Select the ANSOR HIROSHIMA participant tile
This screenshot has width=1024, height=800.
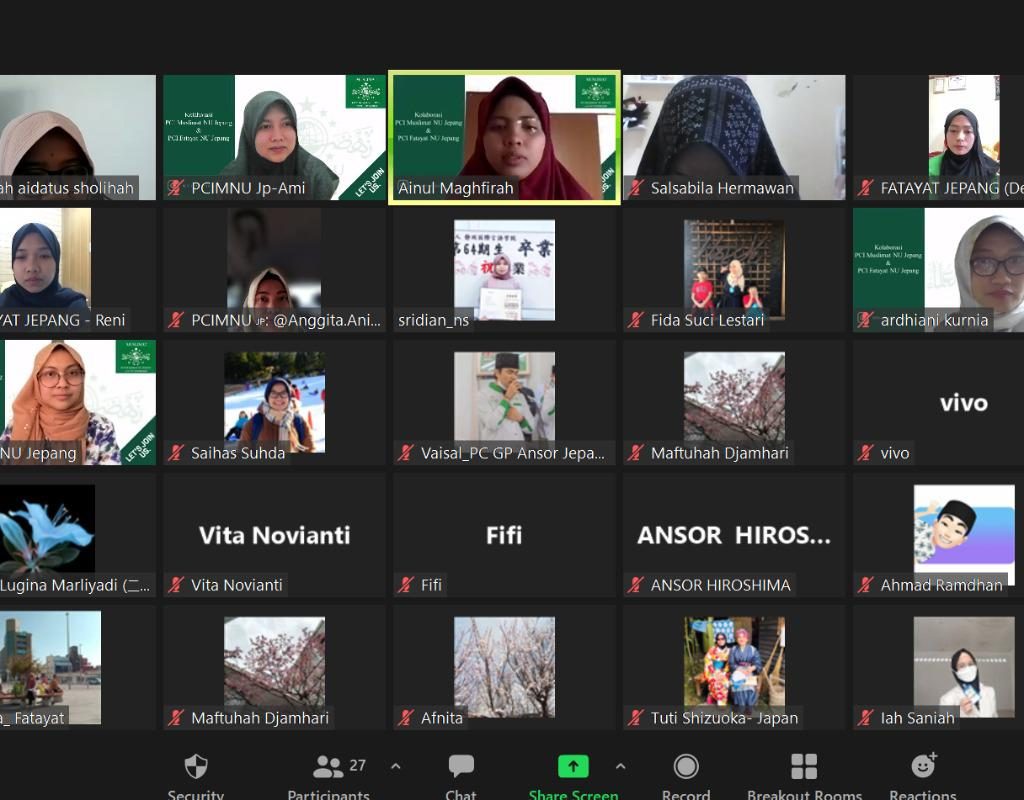coord(734,535)
